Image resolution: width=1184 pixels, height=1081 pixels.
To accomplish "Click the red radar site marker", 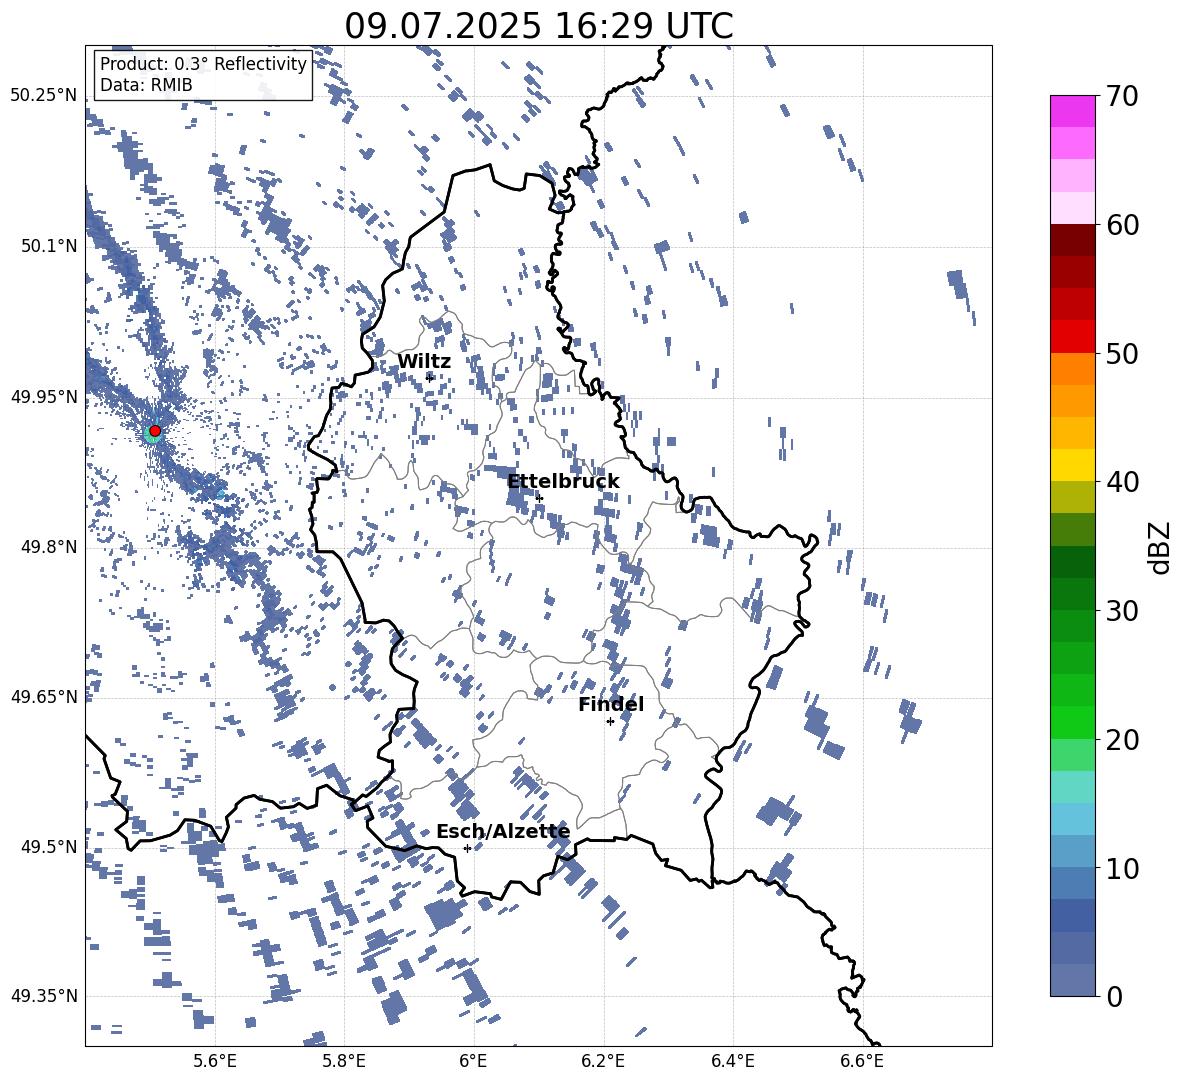I will click(x=155, y=431).
